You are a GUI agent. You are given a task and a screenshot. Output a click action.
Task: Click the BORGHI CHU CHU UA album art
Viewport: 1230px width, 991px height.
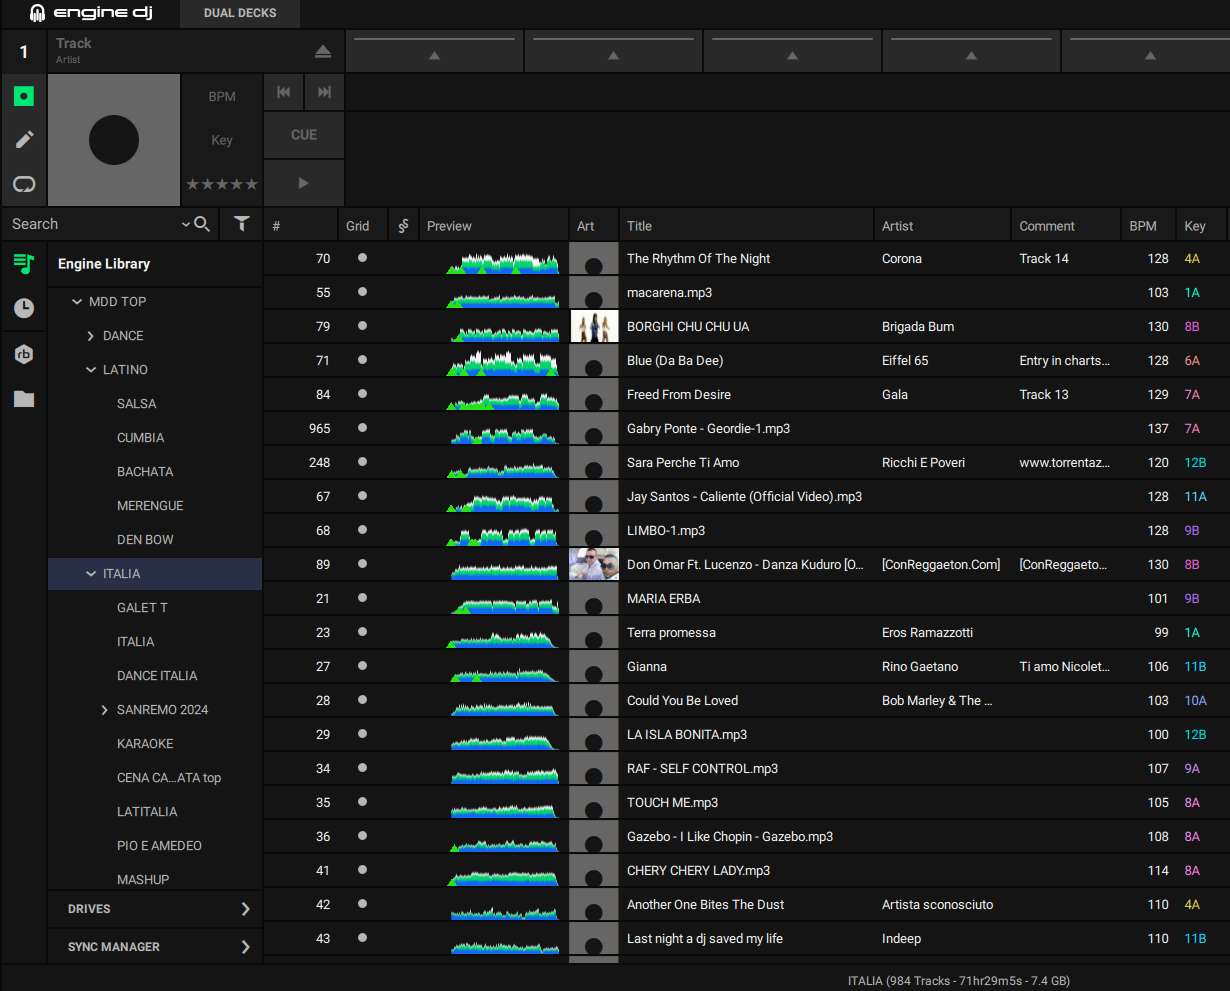[593, 327]
